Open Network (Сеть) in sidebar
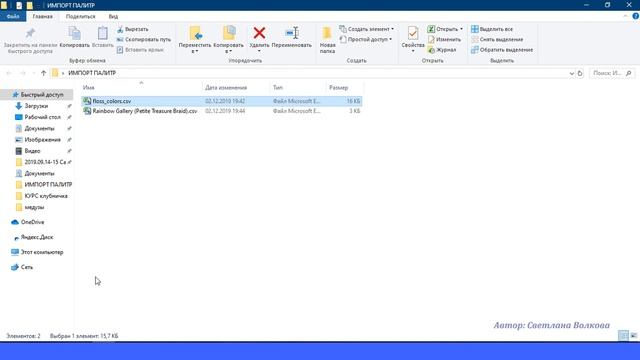 (27, 267)
